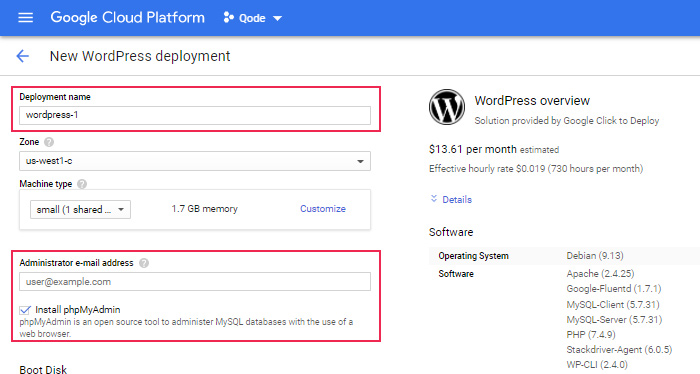Click the $13.61 per month estimate
The image size is (700, 374).
(x=473, y=149)
